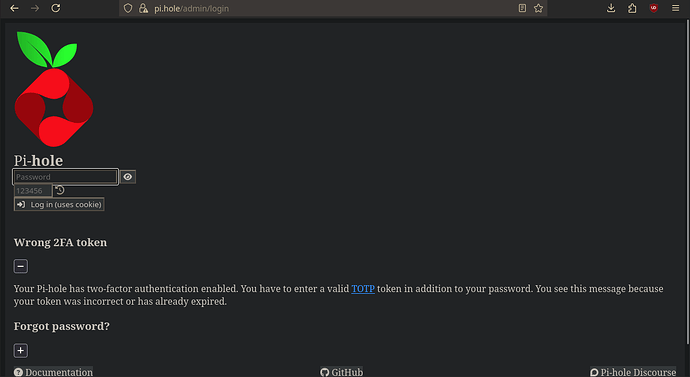Focus the 2FA token field showing 123456
This screenshot has height=377, width=690.
click(x=33, y=190)
